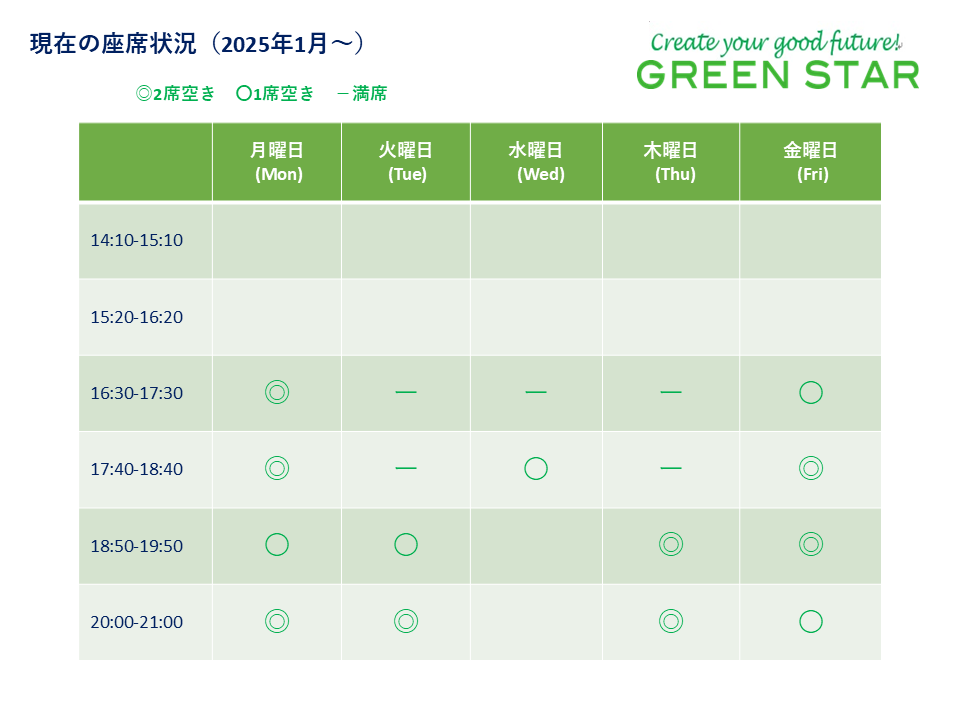Select the Friday 16:30-17:30 single circle

pos(811,392)
